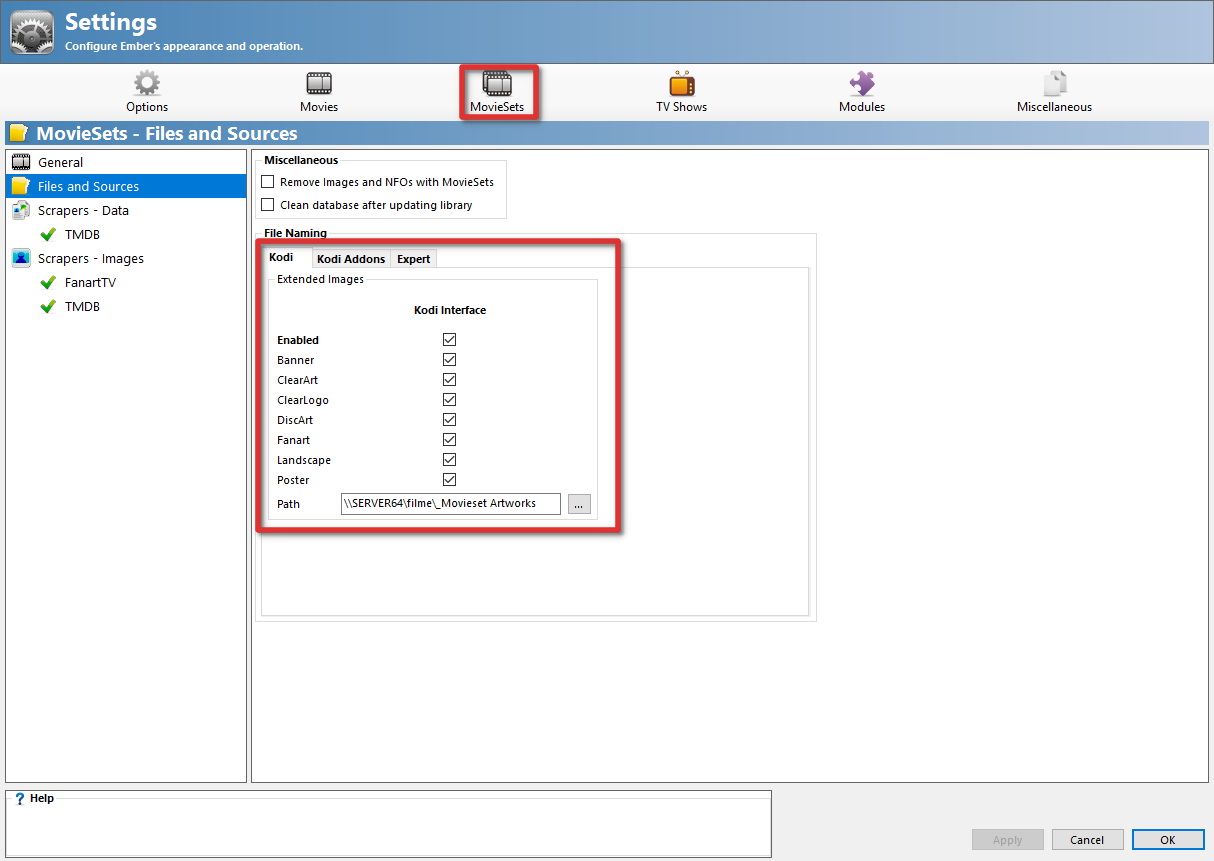Select General in the settings tree

[x=126, y=162]
